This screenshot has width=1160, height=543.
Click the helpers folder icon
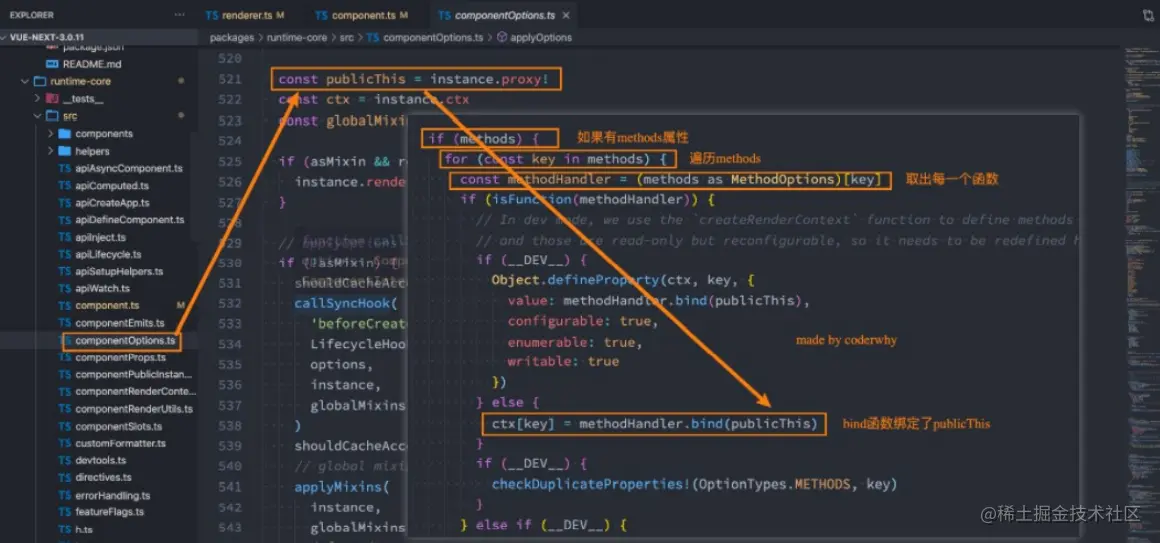tap(64, 151)
